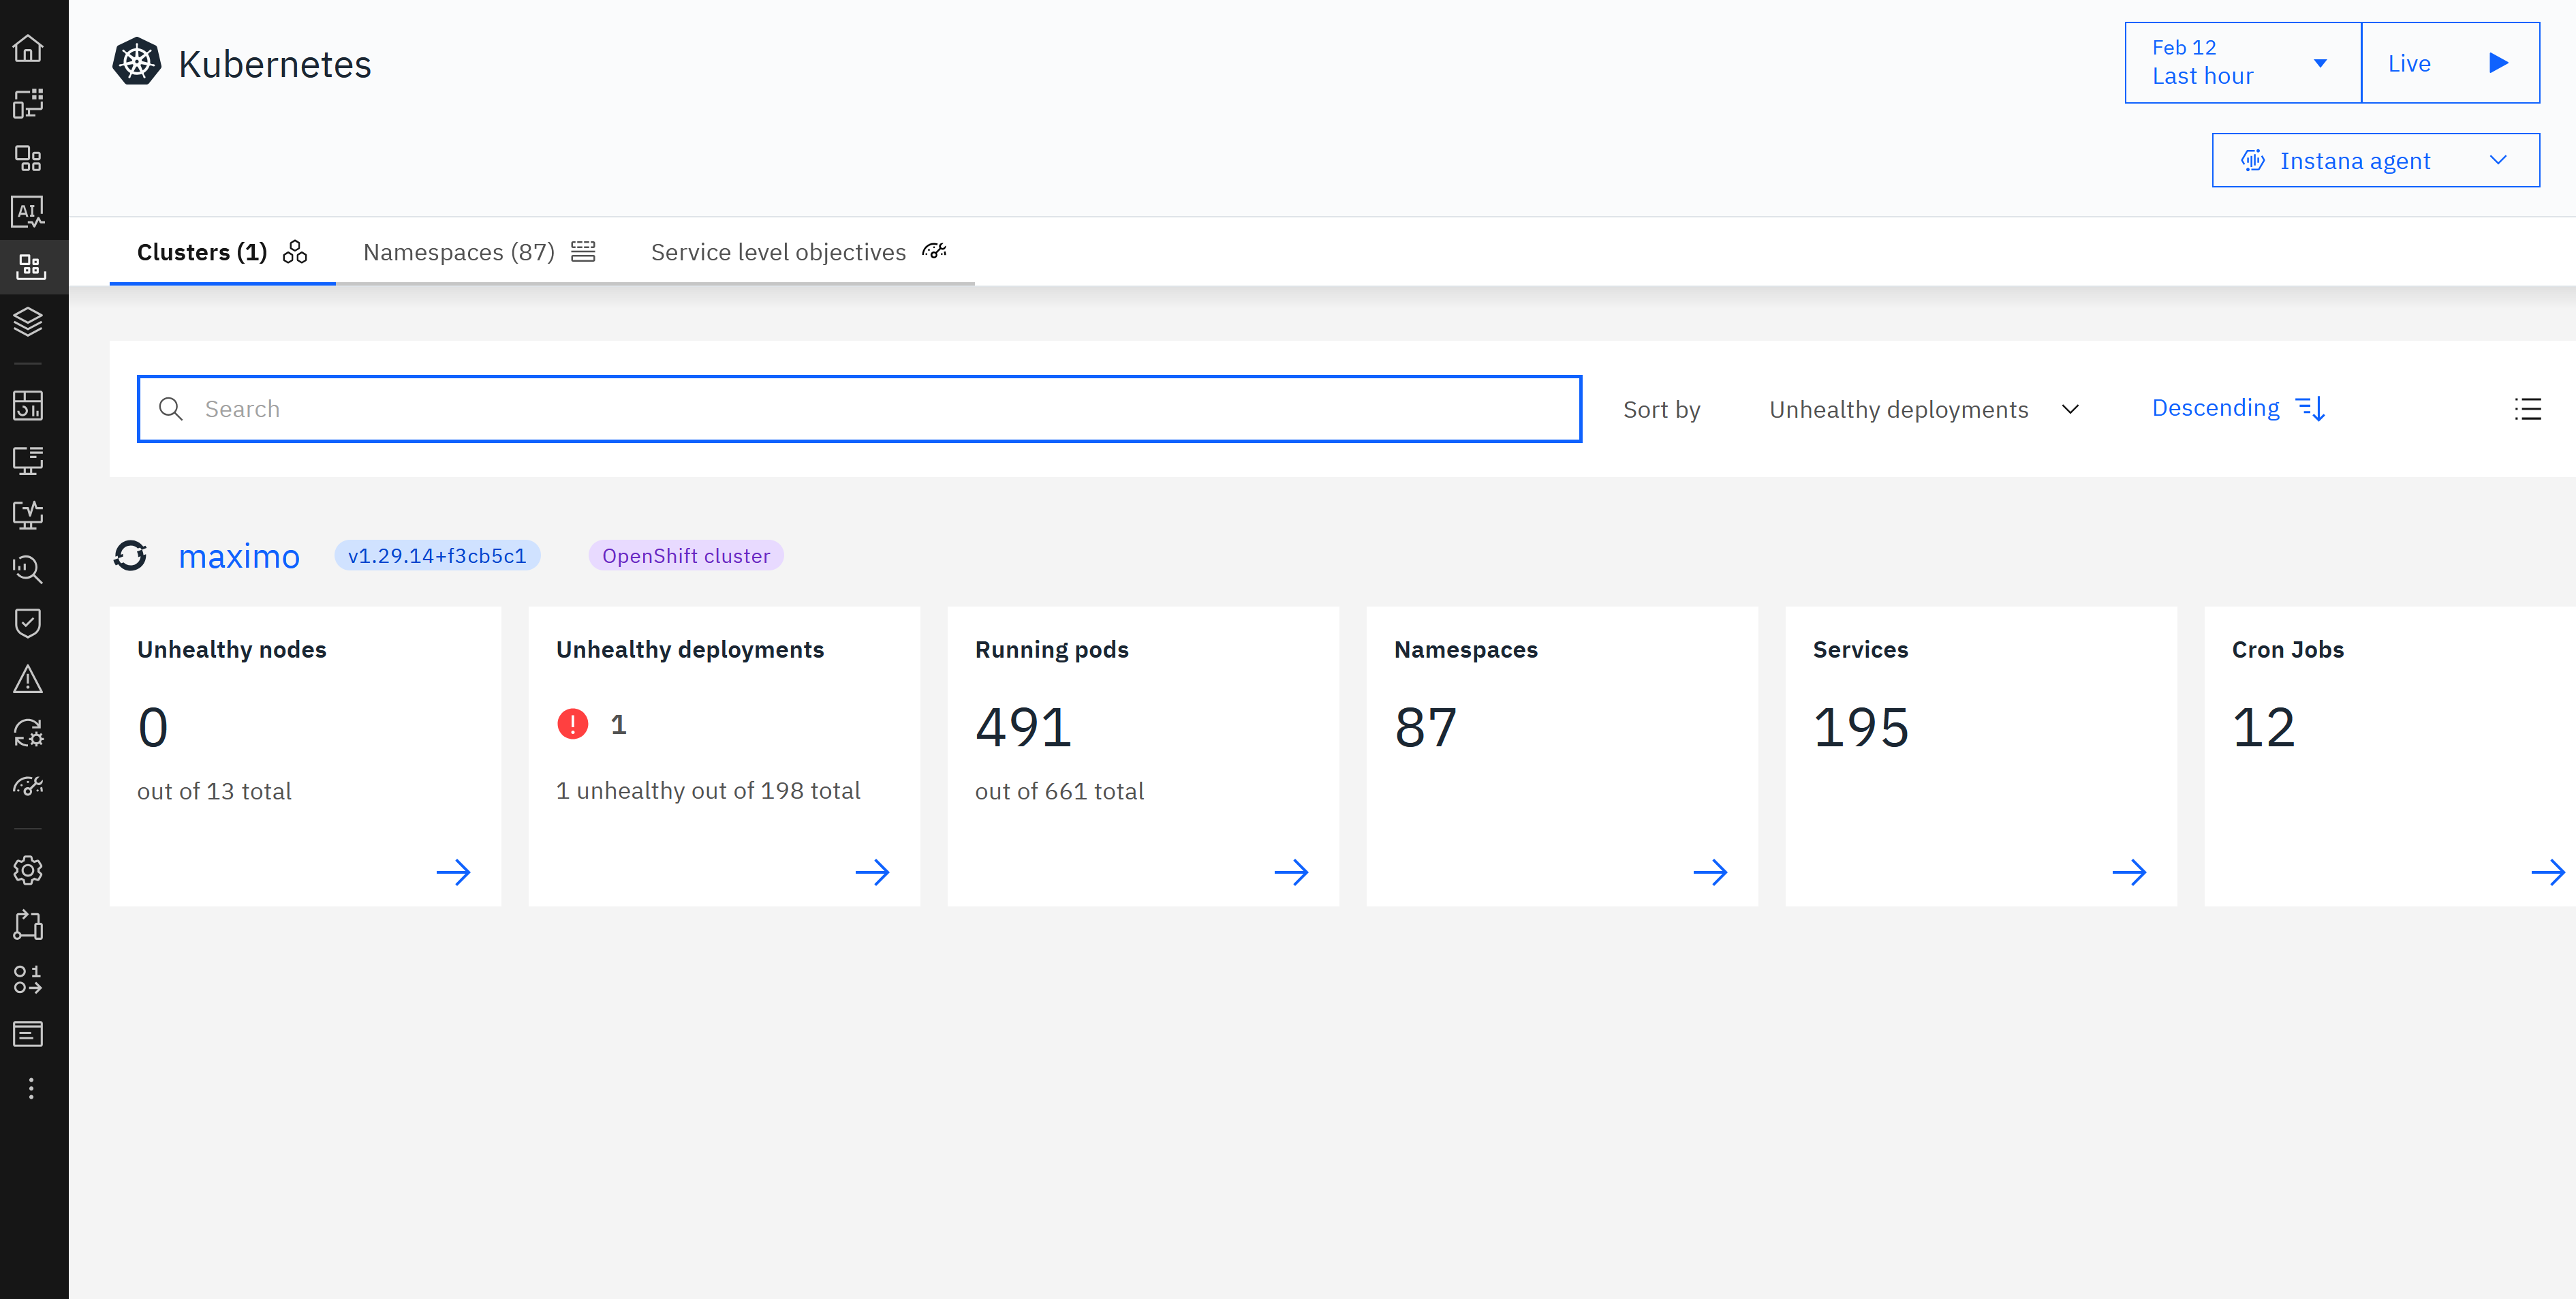Click the 491 Running pods value
This screenshot has height=1299, width=2576.
[1024, 727]
